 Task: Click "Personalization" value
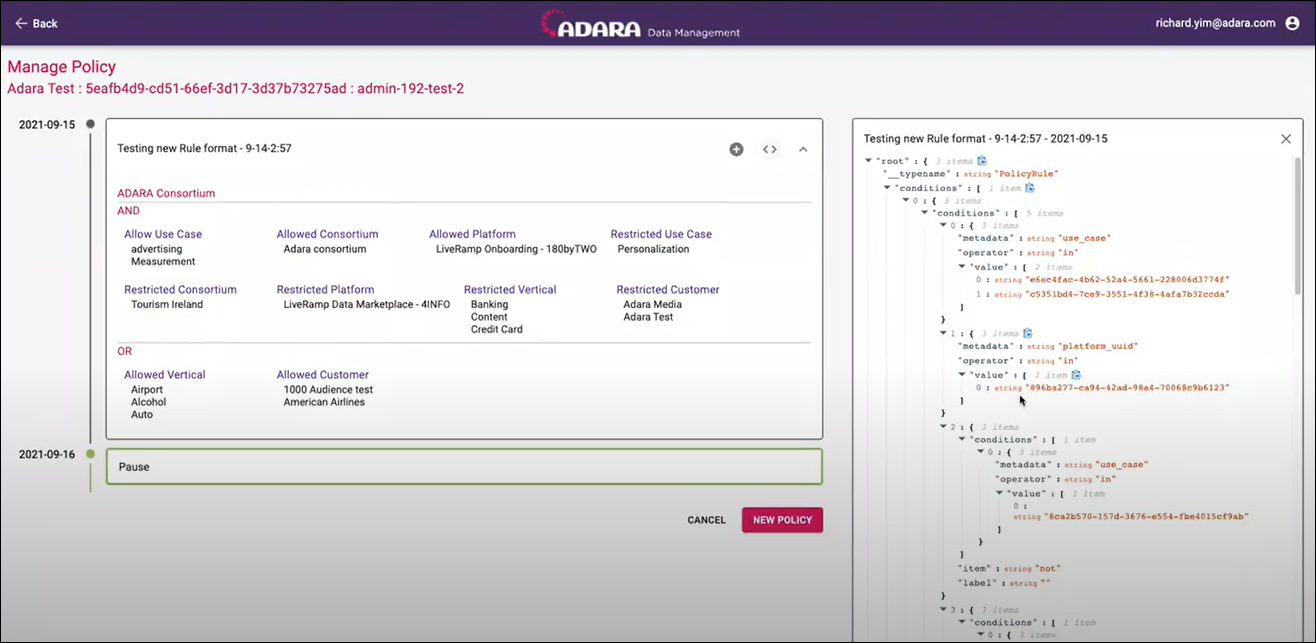coord(654,249)
